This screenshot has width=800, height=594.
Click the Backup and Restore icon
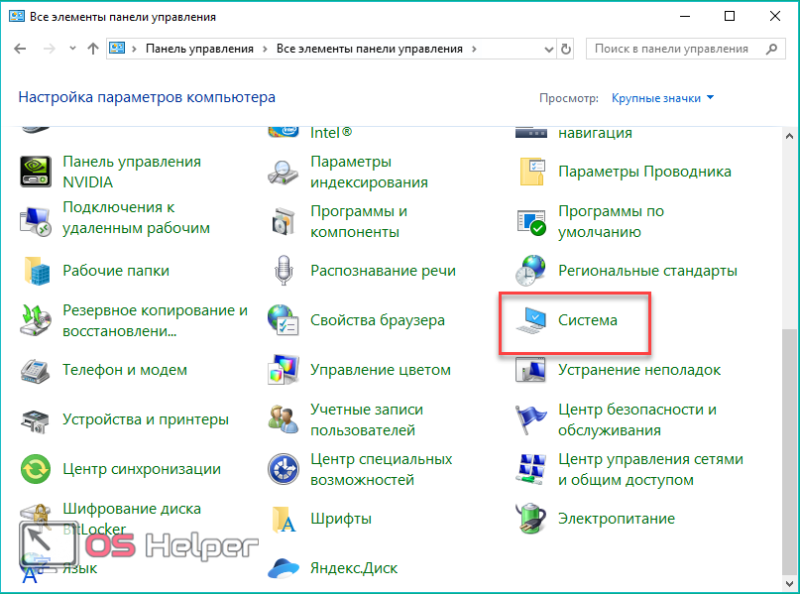tap(35, 320)
